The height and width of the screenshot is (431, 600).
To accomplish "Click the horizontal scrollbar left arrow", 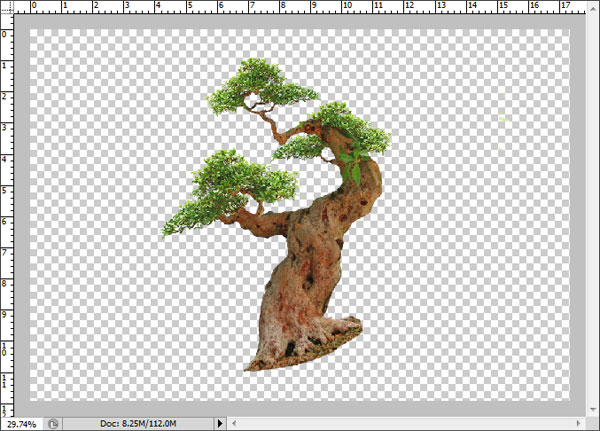I will 234,423.
